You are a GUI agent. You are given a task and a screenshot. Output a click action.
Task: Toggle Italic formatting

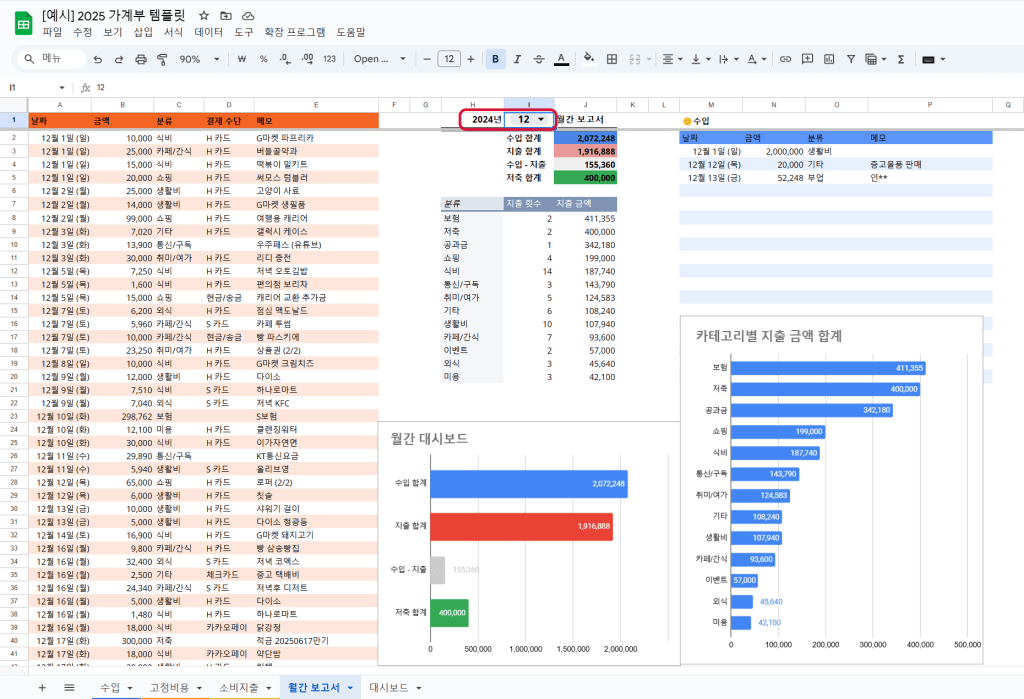click(x=518, y=59)
